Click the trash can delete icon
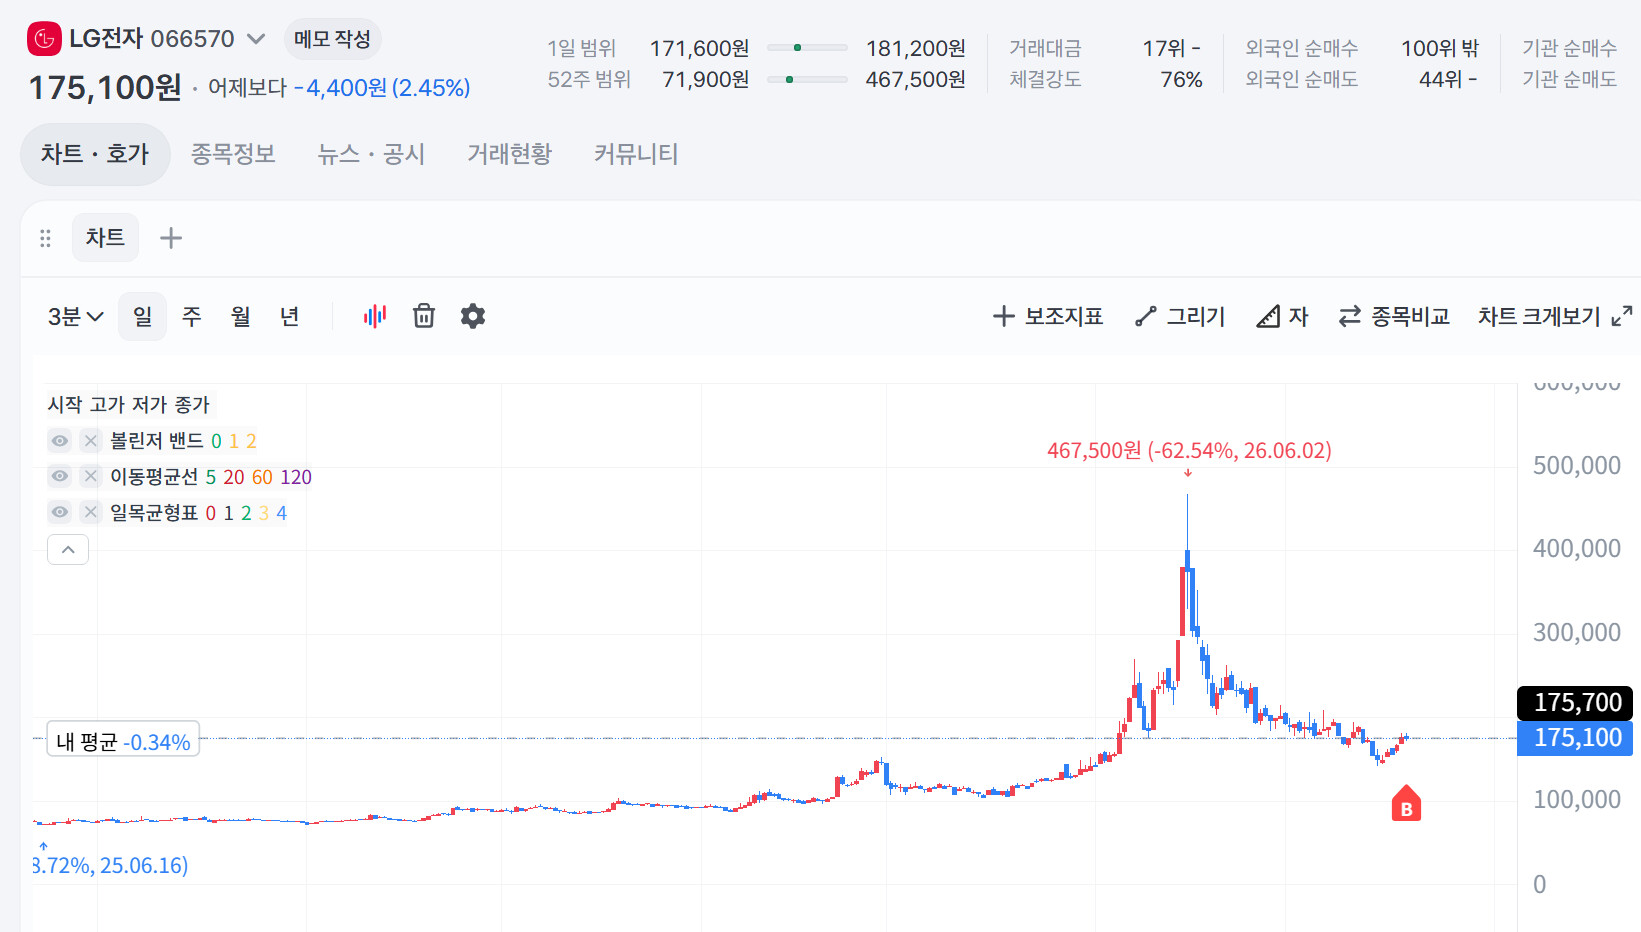This screenshot has width=1641, height=932. click(x=424, y=316)
